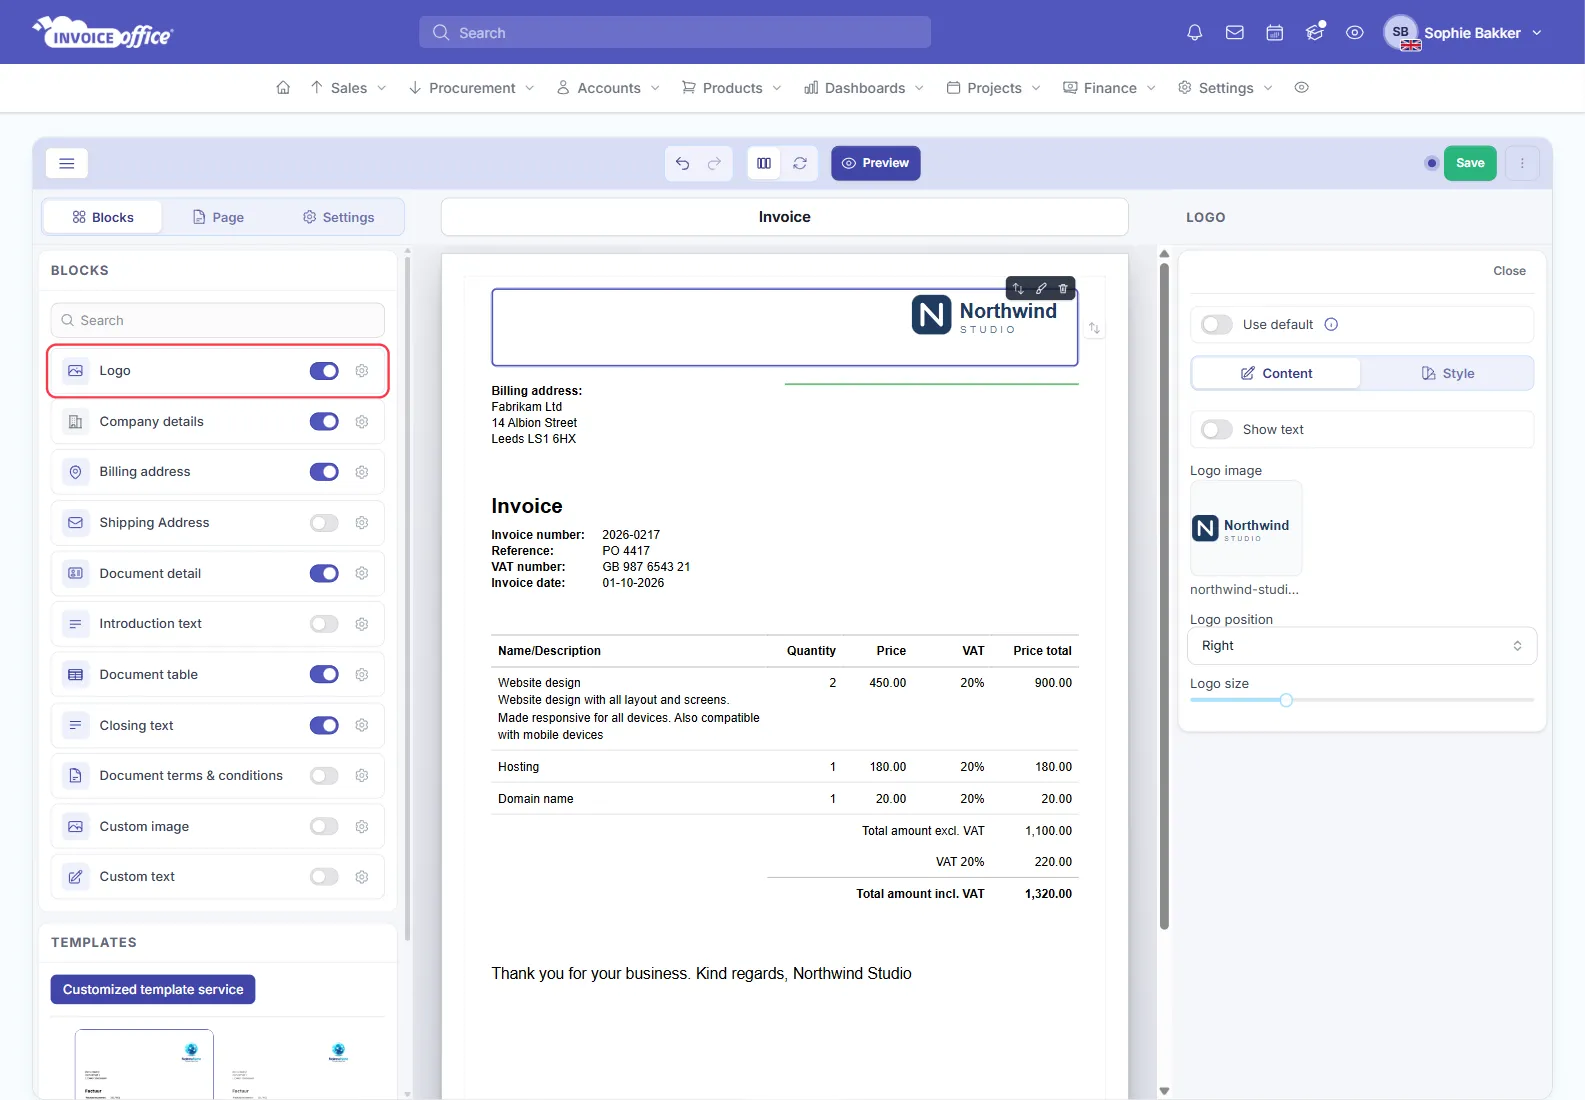Image resolution: width=1585 pixels, height=1100 pixels.
Task: Select the first template thumbnail
Action: pyautogui.click(x=144, y=1064)
